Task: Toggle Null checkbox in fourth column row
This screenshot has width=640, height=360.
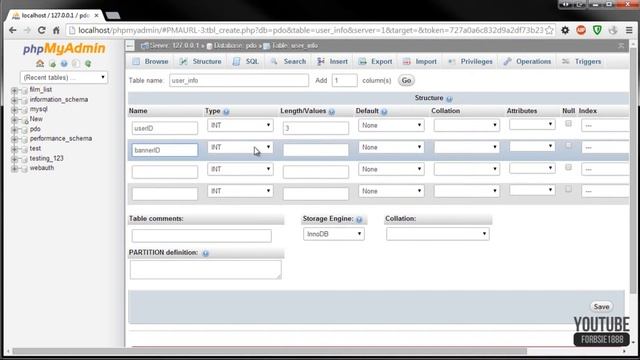Action: point(568,189)
